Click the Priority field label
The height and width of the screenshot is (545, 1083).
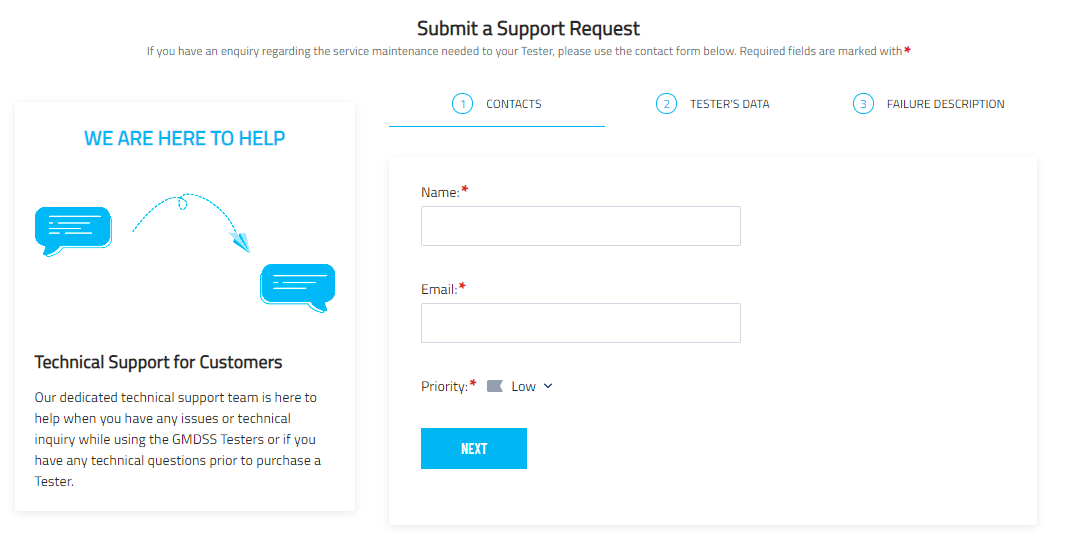(444, 386)
